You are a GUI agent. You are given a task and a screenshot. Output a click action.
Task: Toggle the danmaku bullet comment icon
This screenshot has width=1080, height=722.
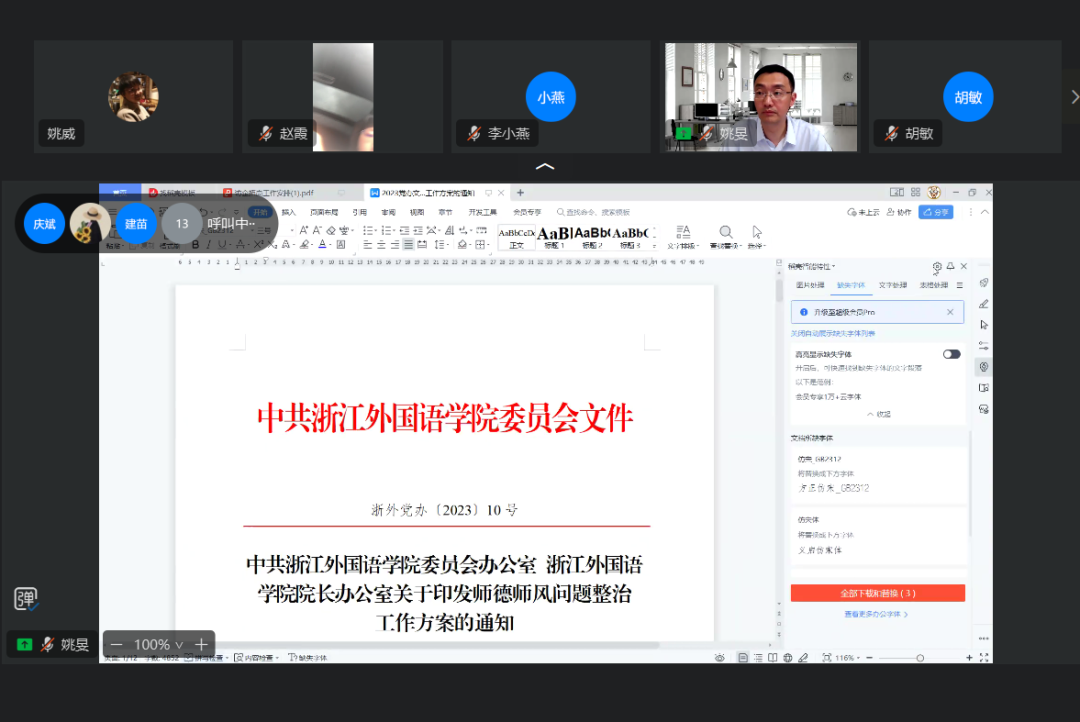coord(26,599)
